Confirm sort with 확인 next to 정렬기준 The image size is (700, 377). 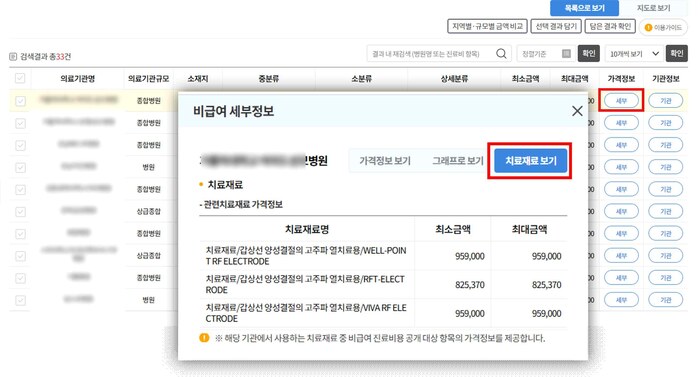[x=588, y=54]
